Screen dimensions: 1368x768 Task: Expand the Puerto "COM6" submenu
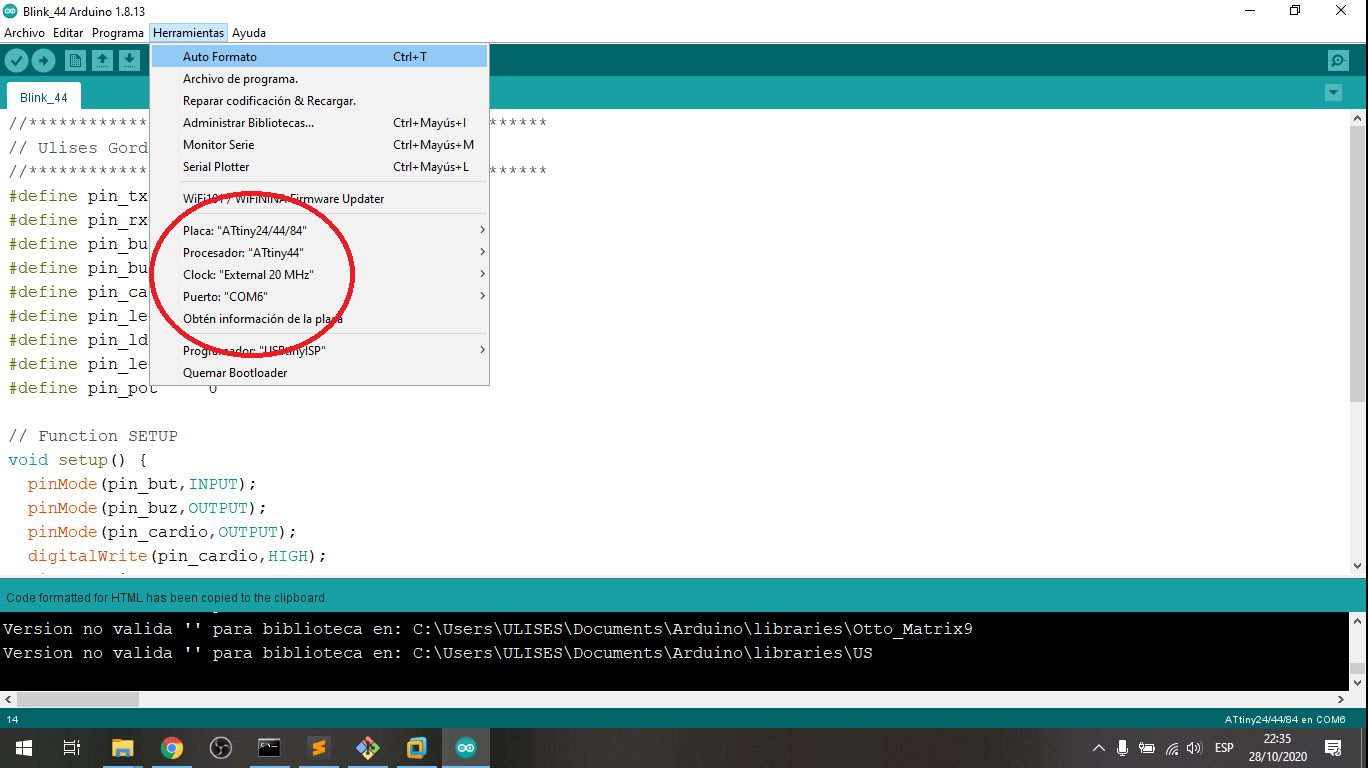[320, 297]
